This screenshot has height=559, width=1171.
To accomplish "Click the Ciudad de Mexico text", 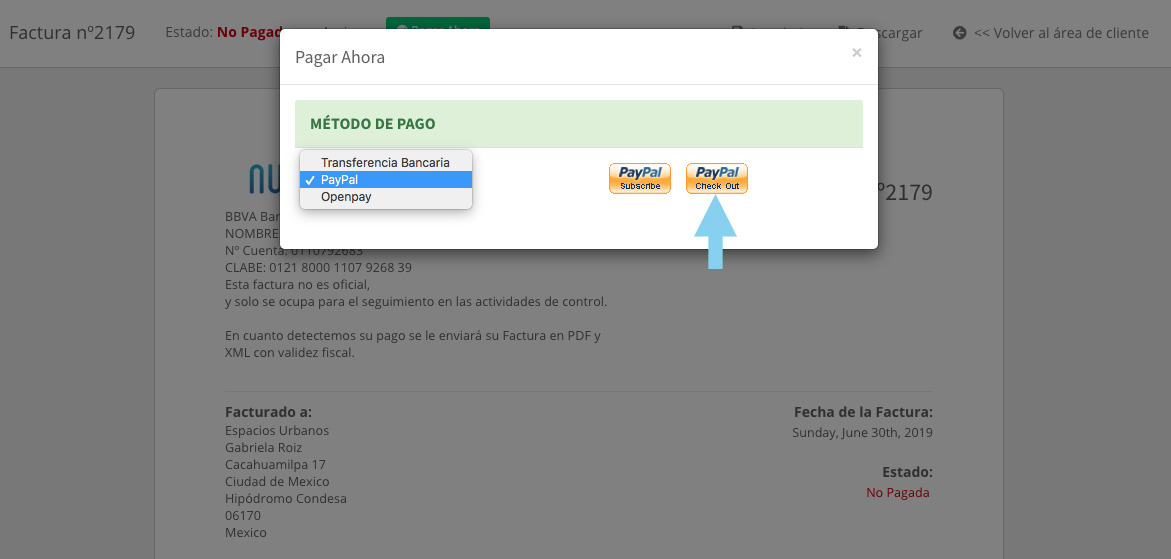I will 277,481.
